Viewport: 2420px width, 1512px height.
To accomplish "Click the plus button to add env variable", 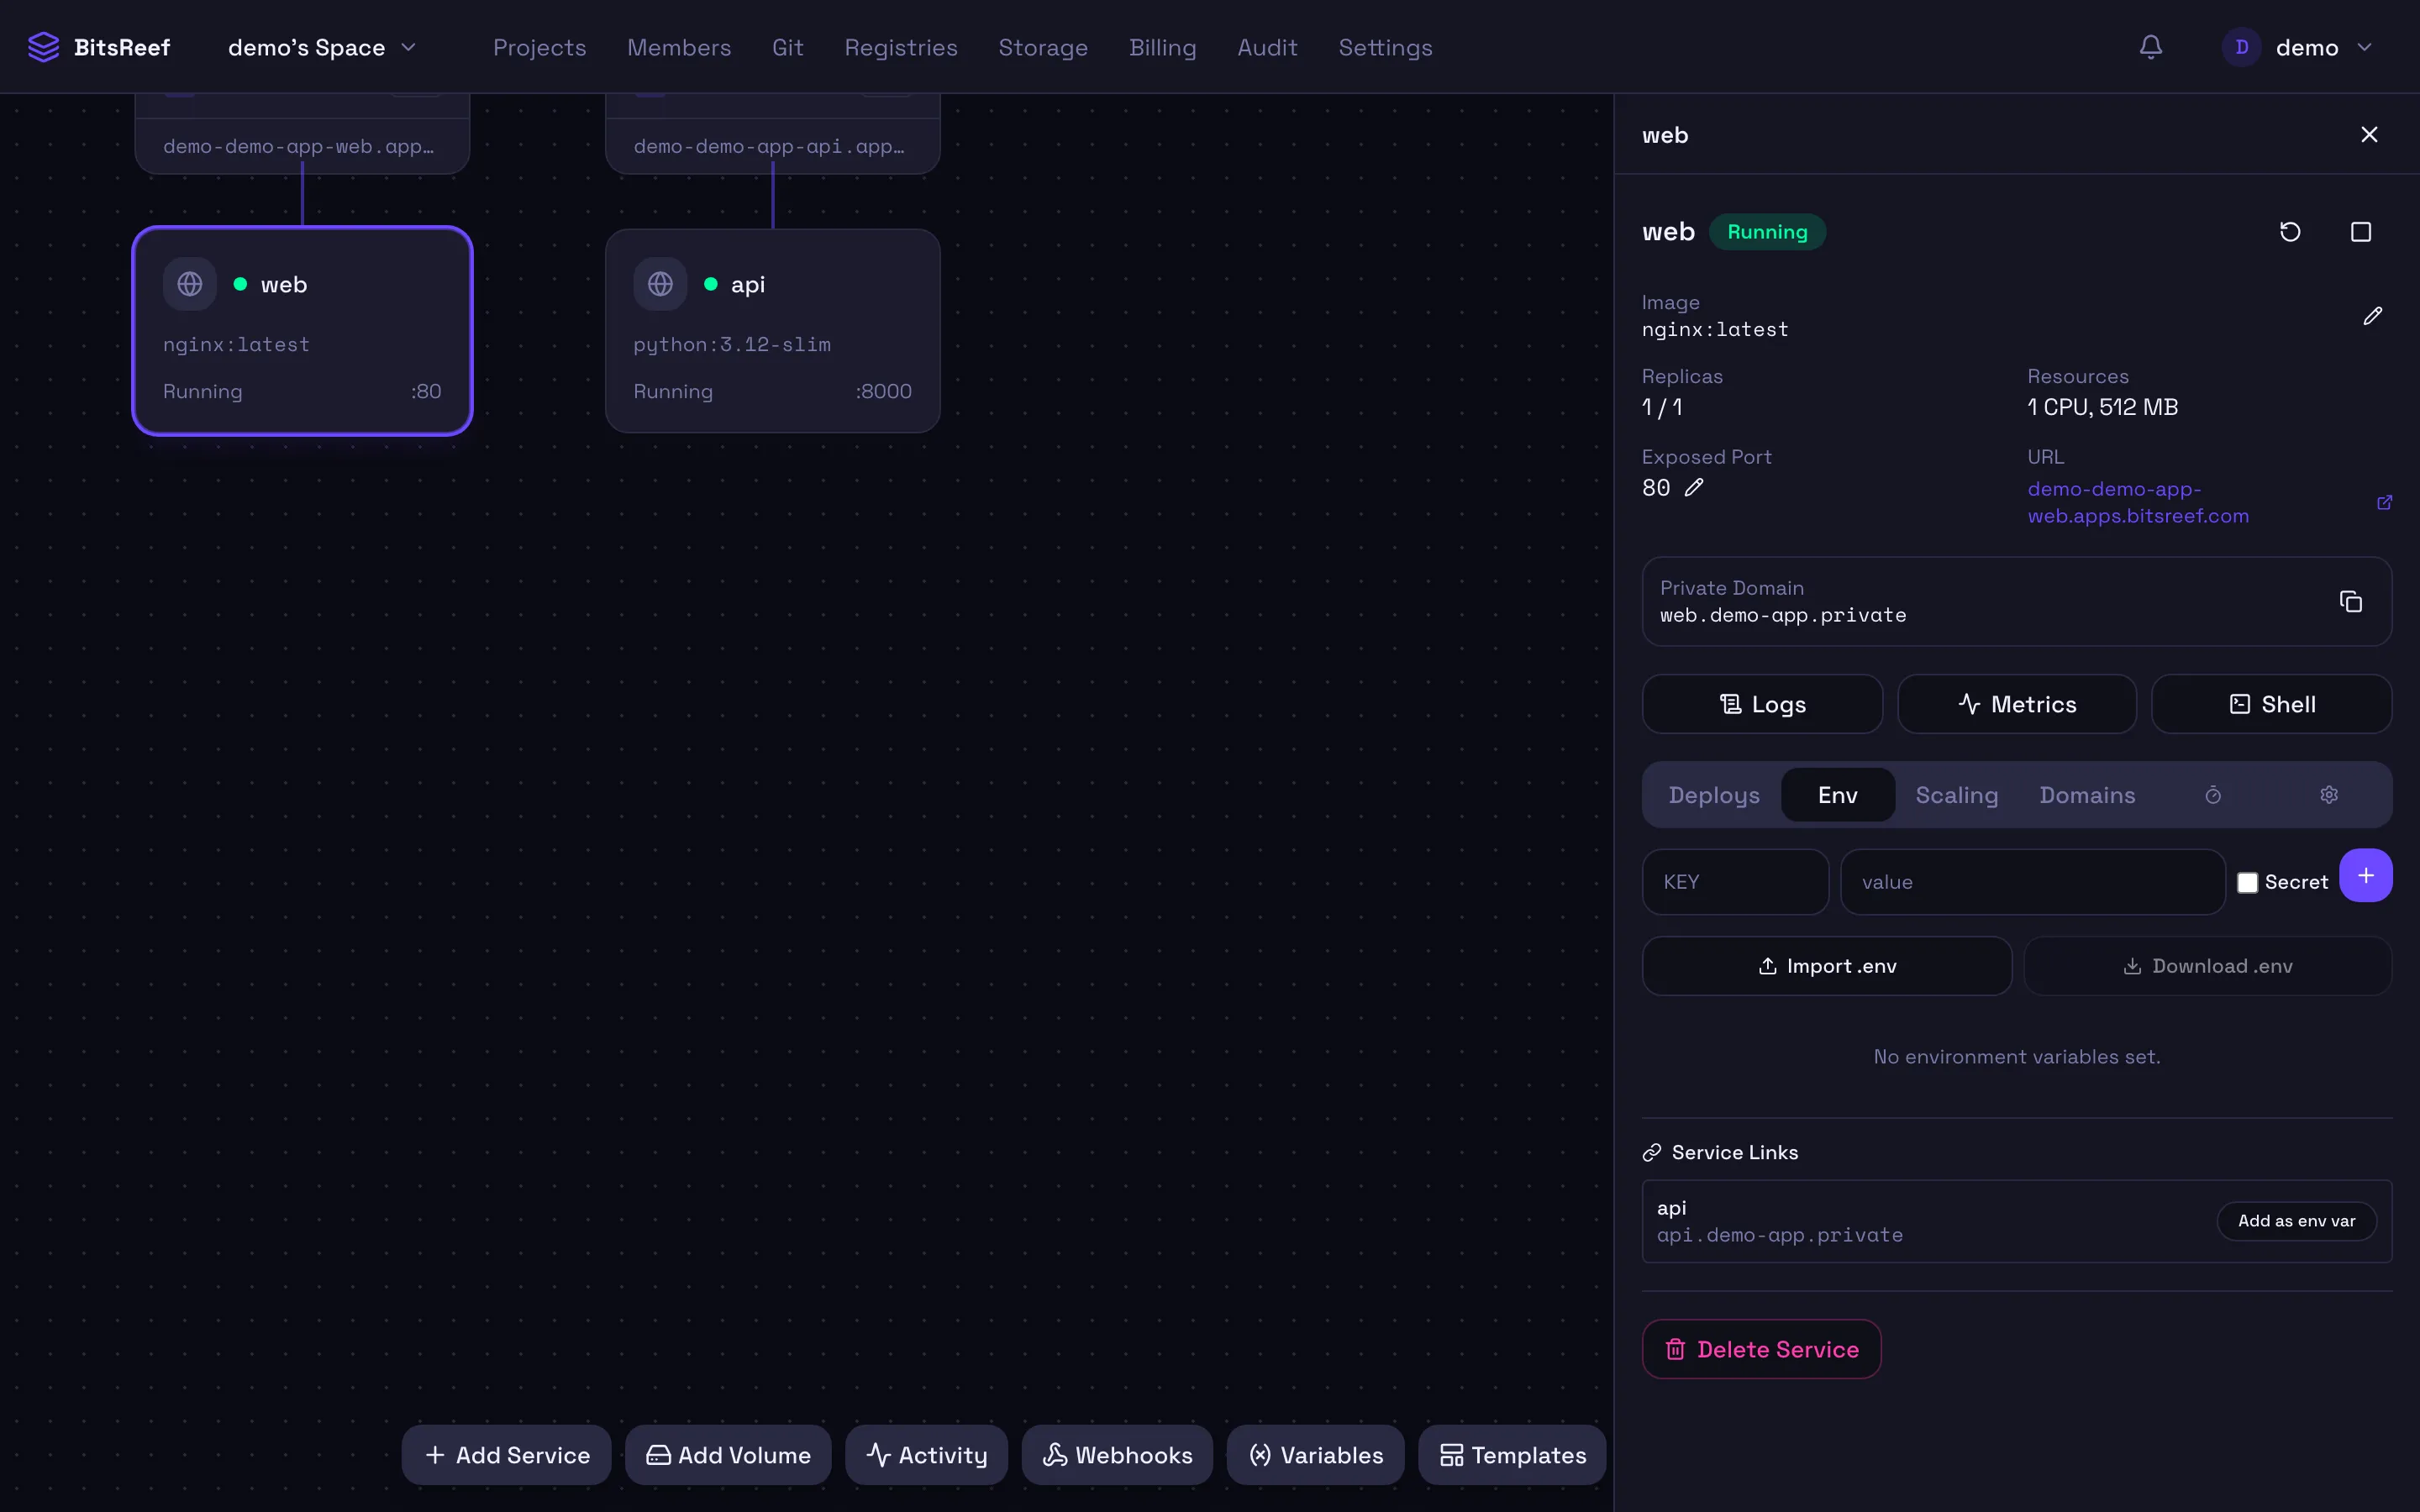I will (x=2366, y=876).
